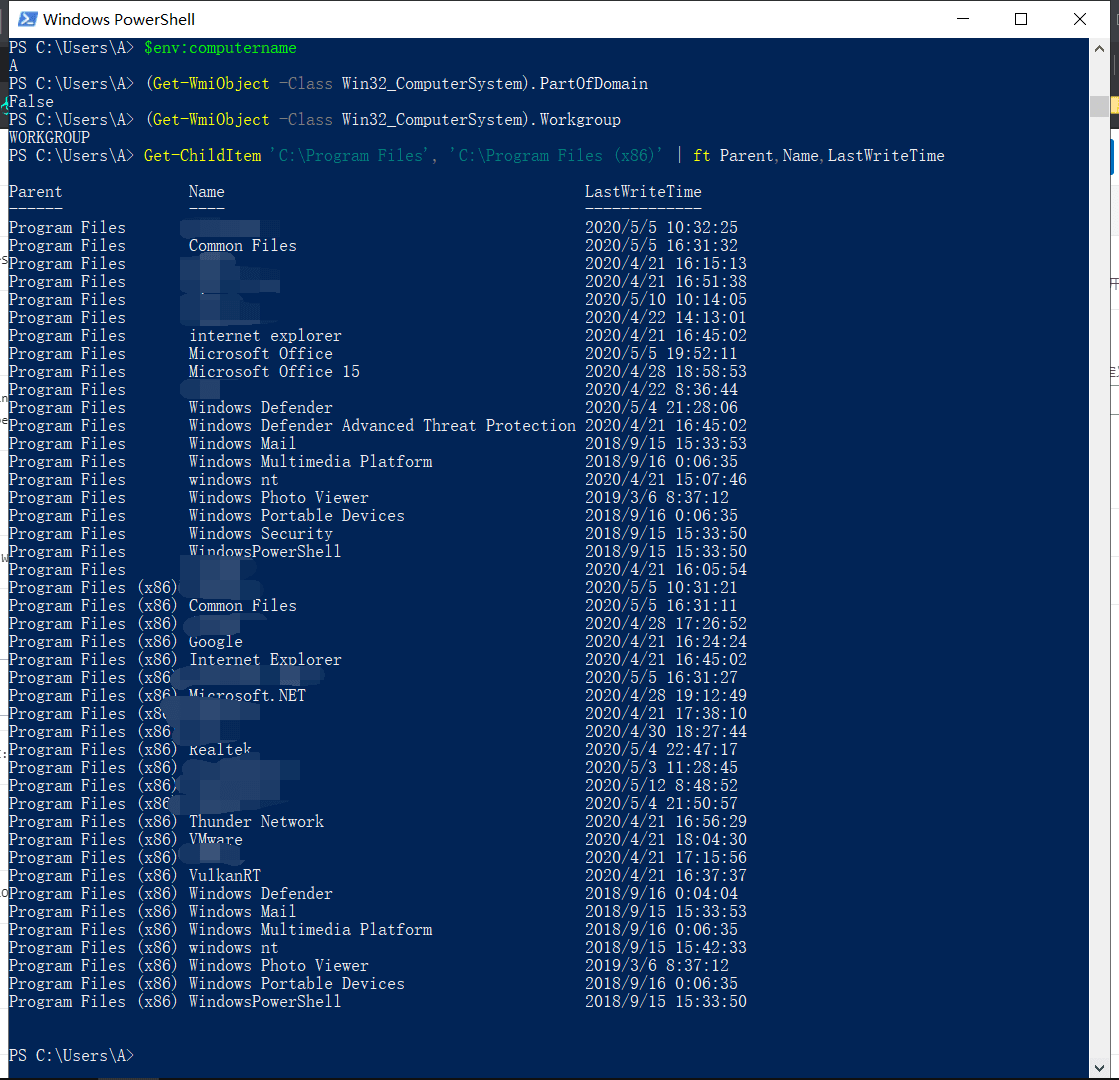Click the LastWriteTime column header
Image resolution: width=1119 pixels, height=1080 pixels.
point(643,191)
